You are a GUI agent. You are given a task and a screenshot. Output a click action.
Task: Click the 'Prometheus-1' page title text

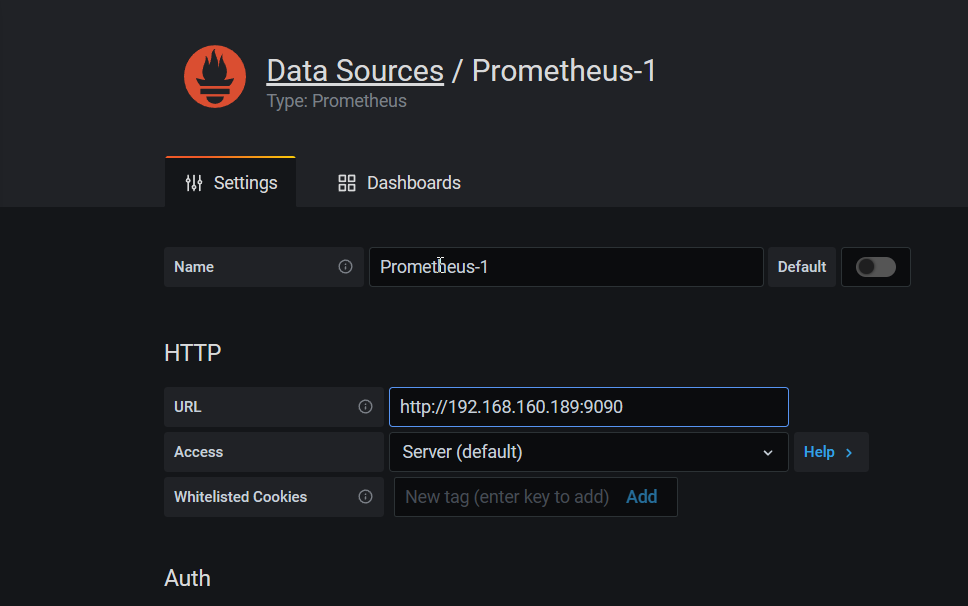(564, 70)
